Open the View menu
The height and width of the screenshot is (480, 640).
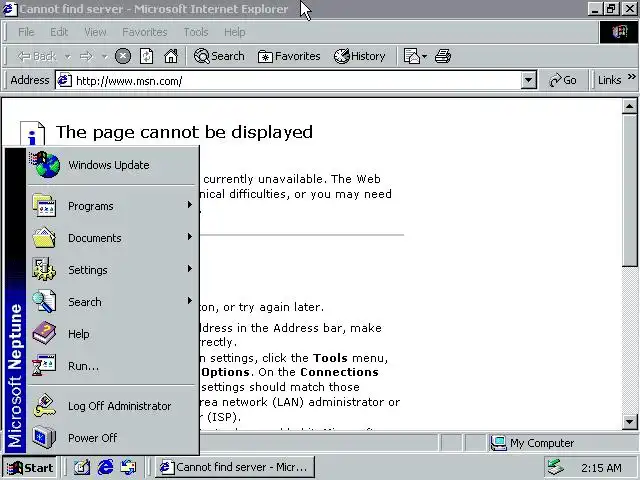(x=95, y=32)
